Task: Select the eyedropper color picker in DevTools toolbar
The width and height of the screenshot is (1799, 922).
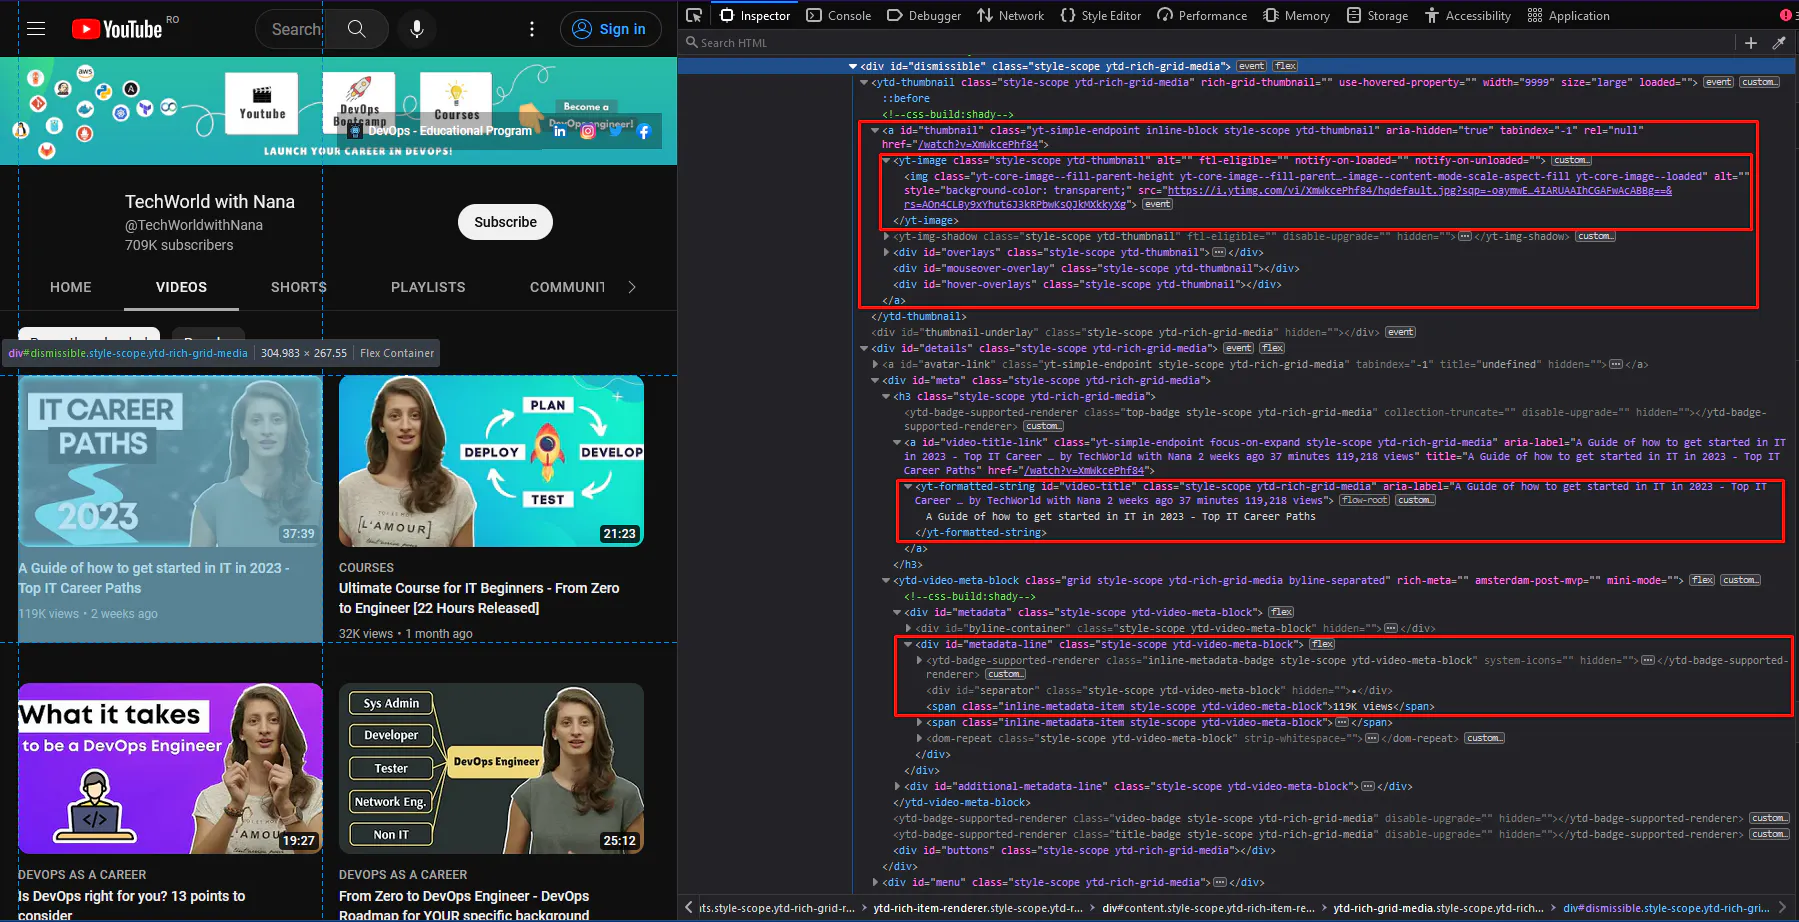Action: coord(1779,43)
